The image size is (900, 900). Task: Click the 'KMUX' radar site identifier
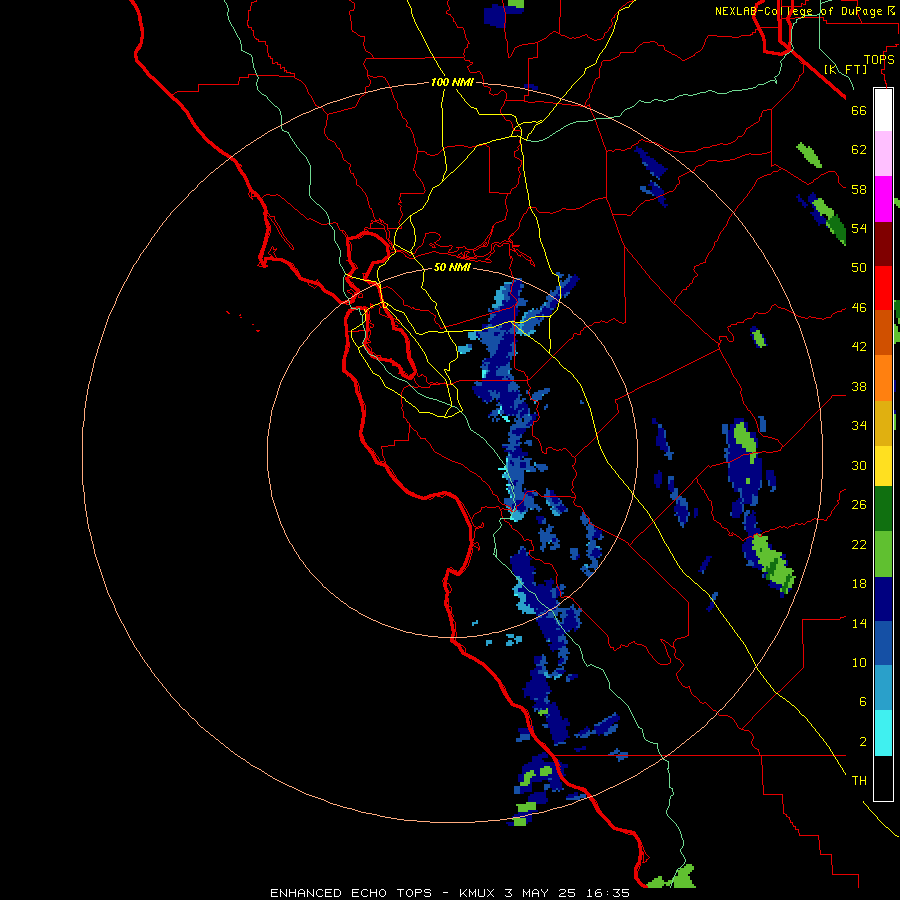476,893
